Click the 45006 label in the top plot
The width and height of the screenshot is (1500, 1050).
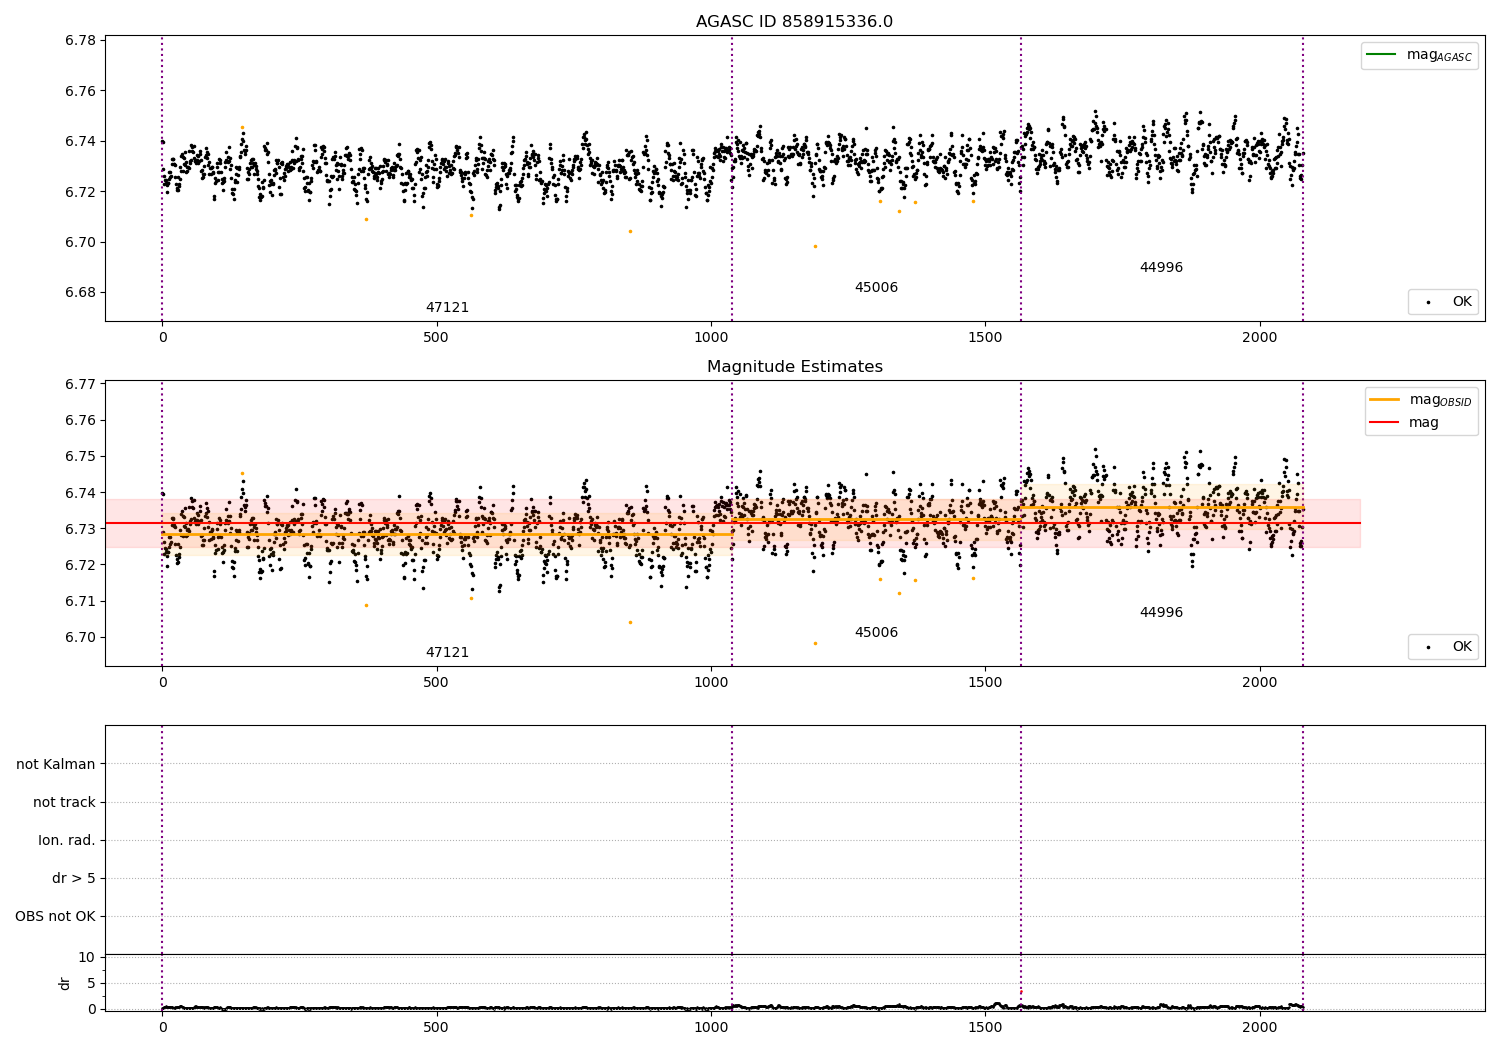pyautogui.click(x=876, y=288)
